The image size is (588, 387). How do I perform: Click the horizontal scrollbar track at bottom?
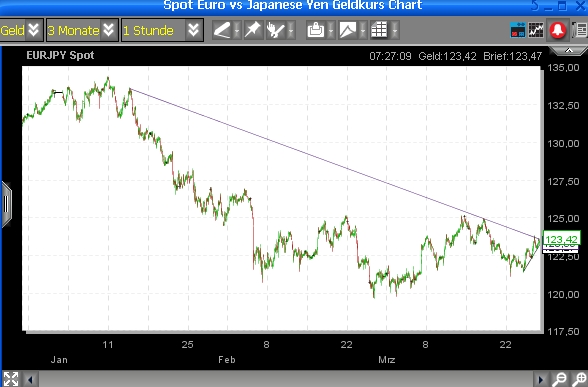point(285,380)
